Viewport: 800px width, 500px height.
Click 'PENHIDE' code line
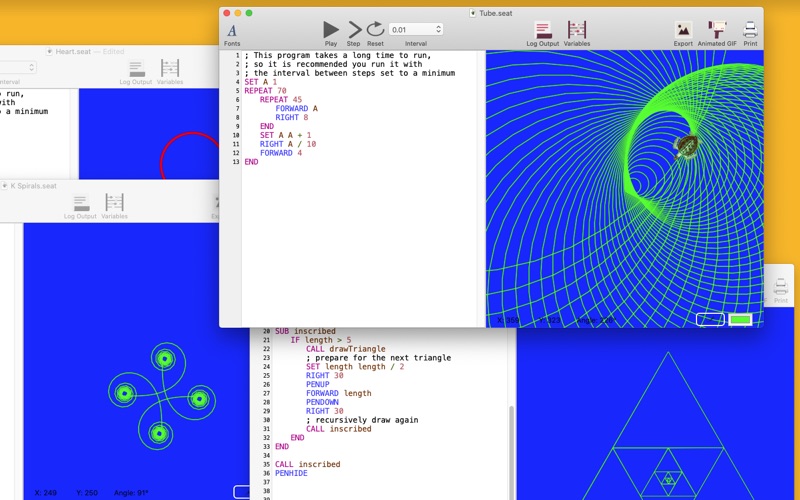(x=291, y=473)
